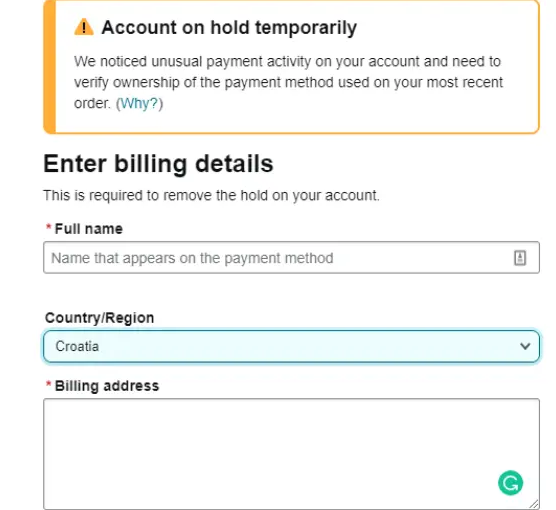Click the "Billing address" label
This screenshot has width=556, height=510.
point(107,386)
